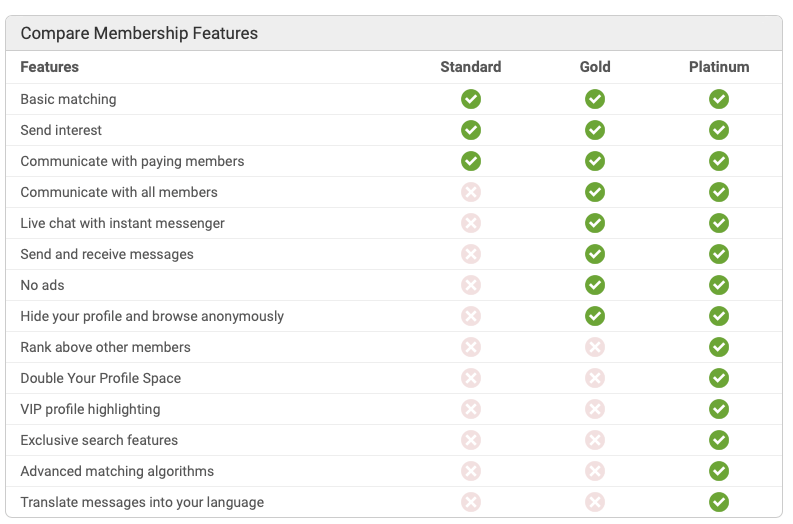Click Gold cross for Rank above other members
The height and width of the screenshot is (524, 793).
595,347
